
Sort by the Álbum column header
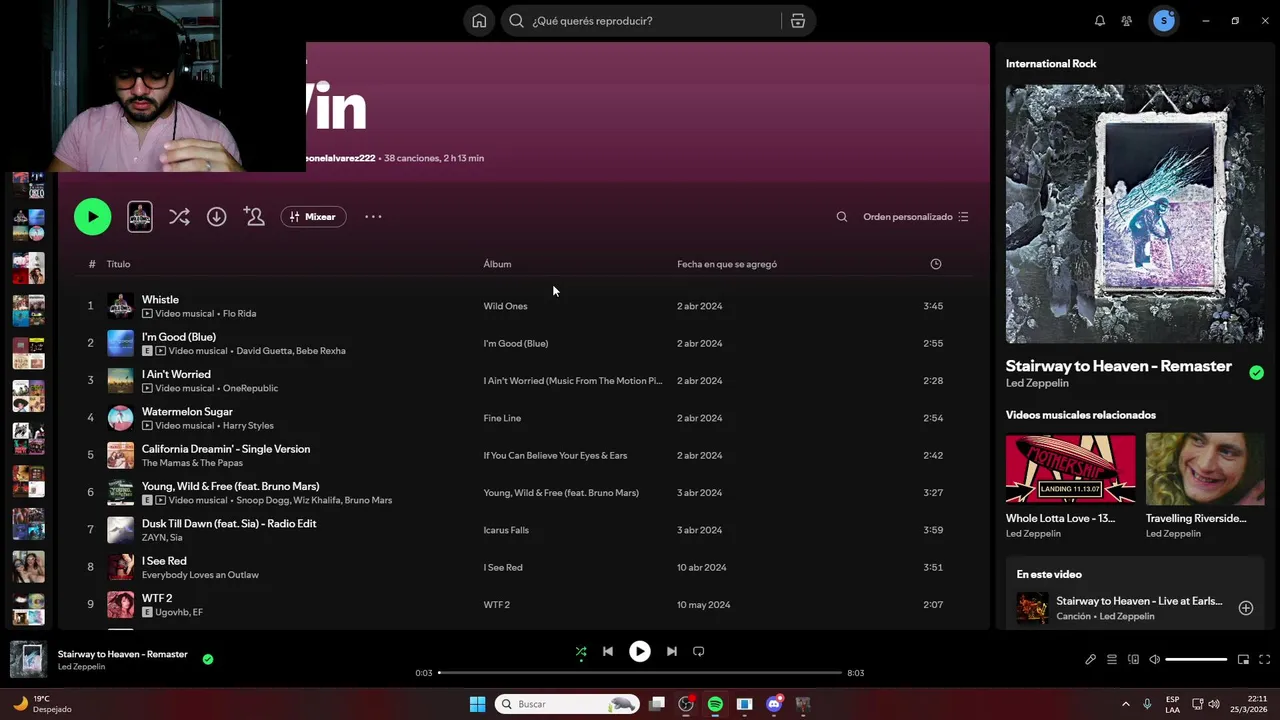coord(497,264)
